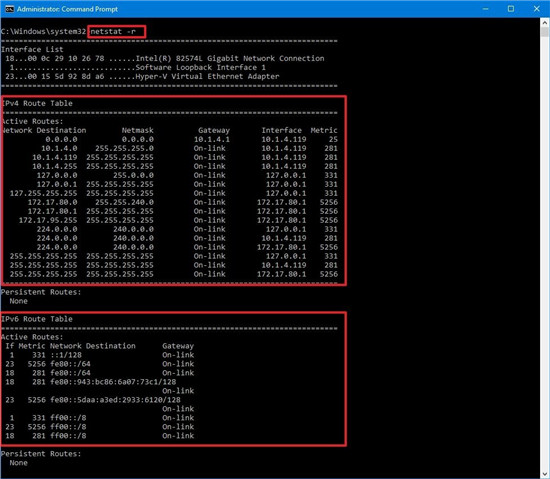Click the scrollbar up arrow
Viewport: 550px width, 479px height.
point(544,22)
